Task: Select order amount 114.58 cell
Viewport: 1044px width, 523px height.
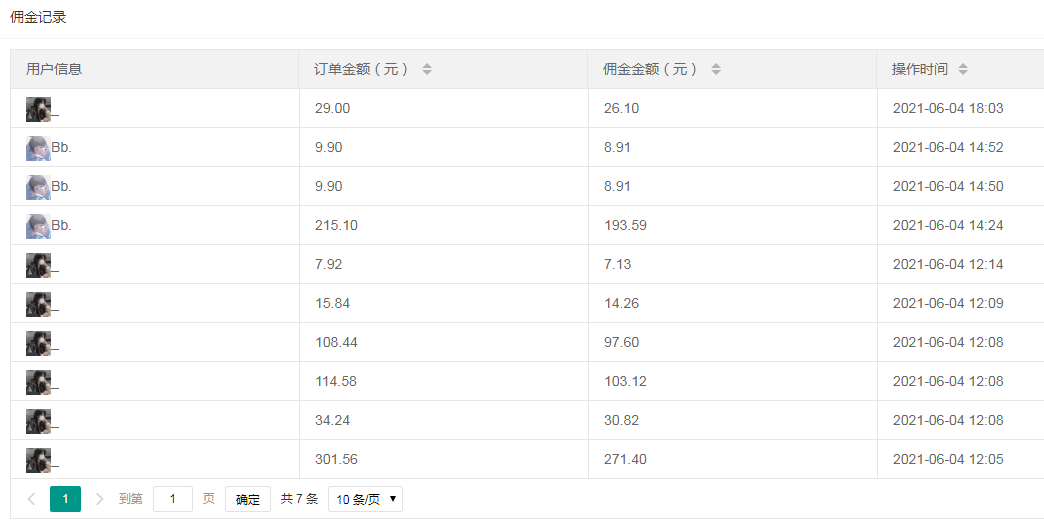Action: 443,381
